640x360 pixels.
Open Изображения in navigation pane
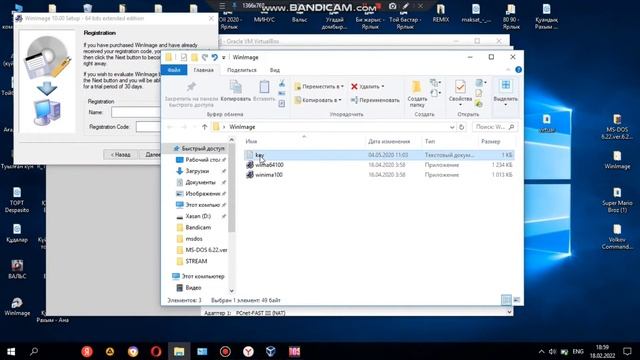[x=202, y=193]
